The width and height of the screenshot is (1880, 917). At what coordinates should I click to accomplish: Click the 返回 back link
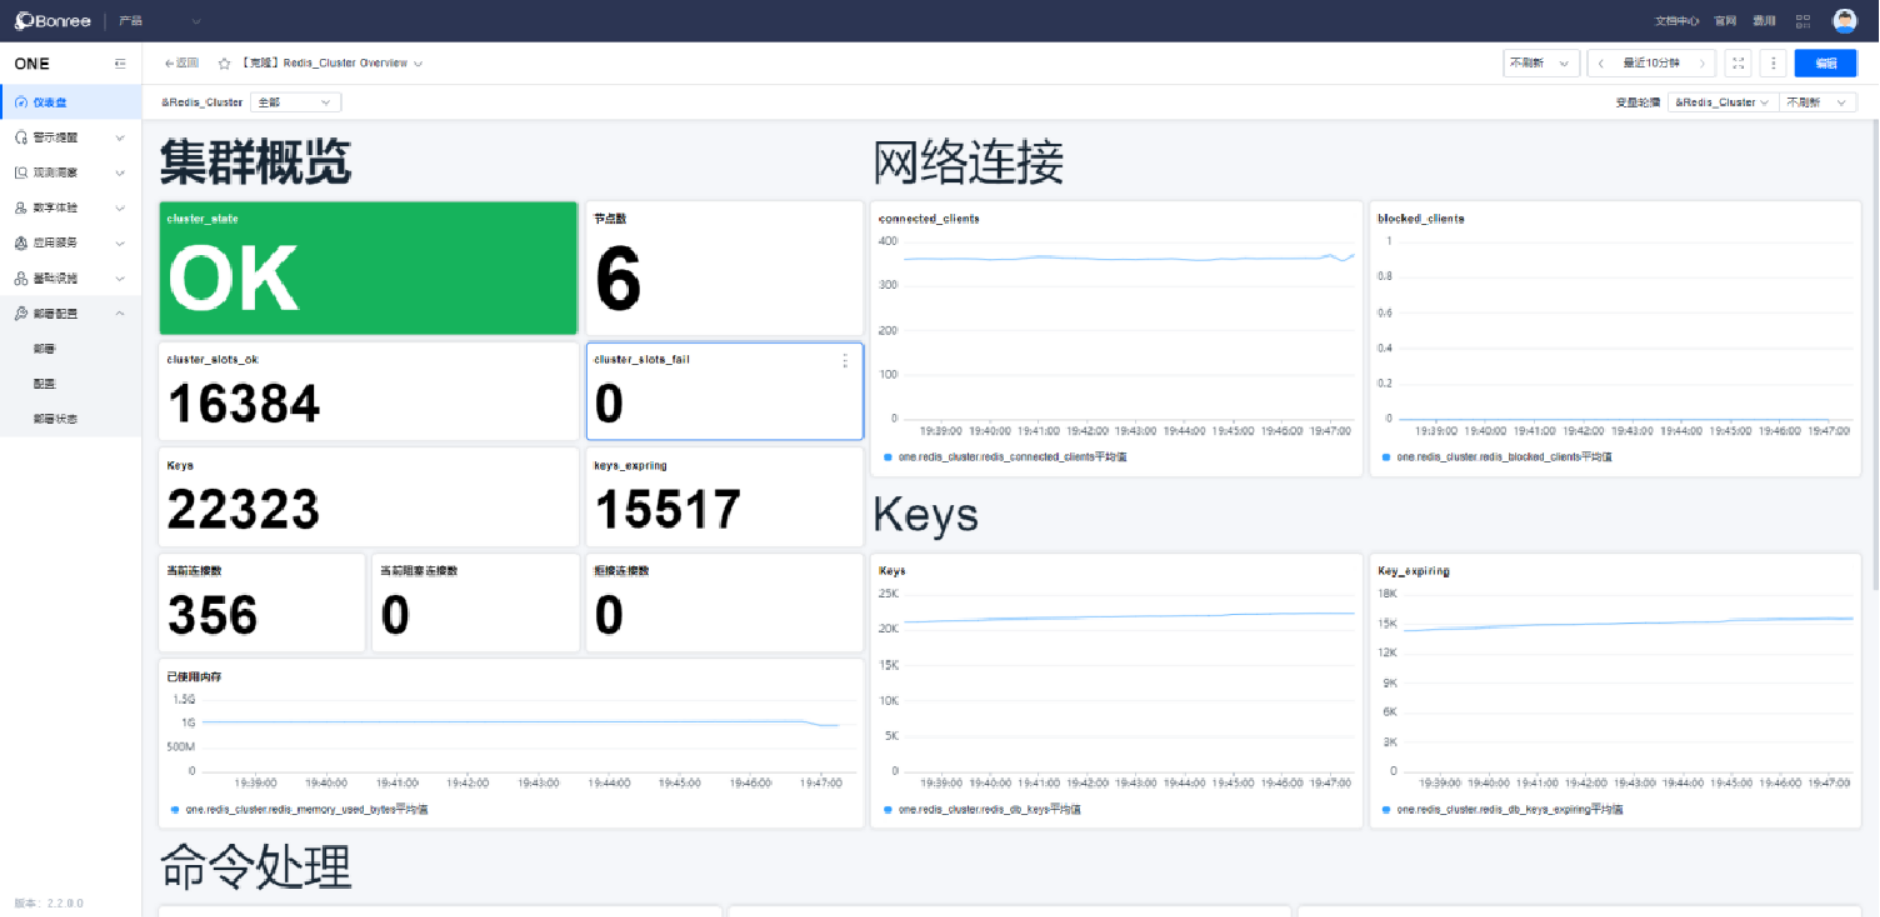point(182,63)
